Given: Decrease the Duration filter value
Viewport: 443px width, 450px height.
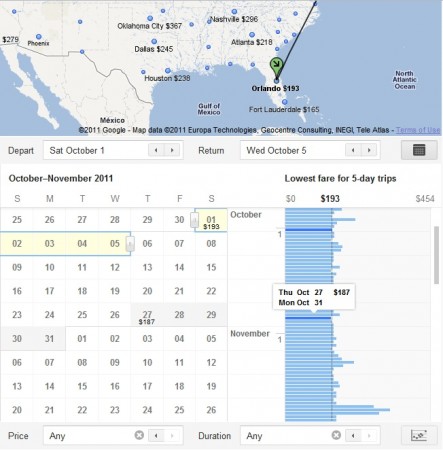Looking at the screenshot, I should 353,436.
